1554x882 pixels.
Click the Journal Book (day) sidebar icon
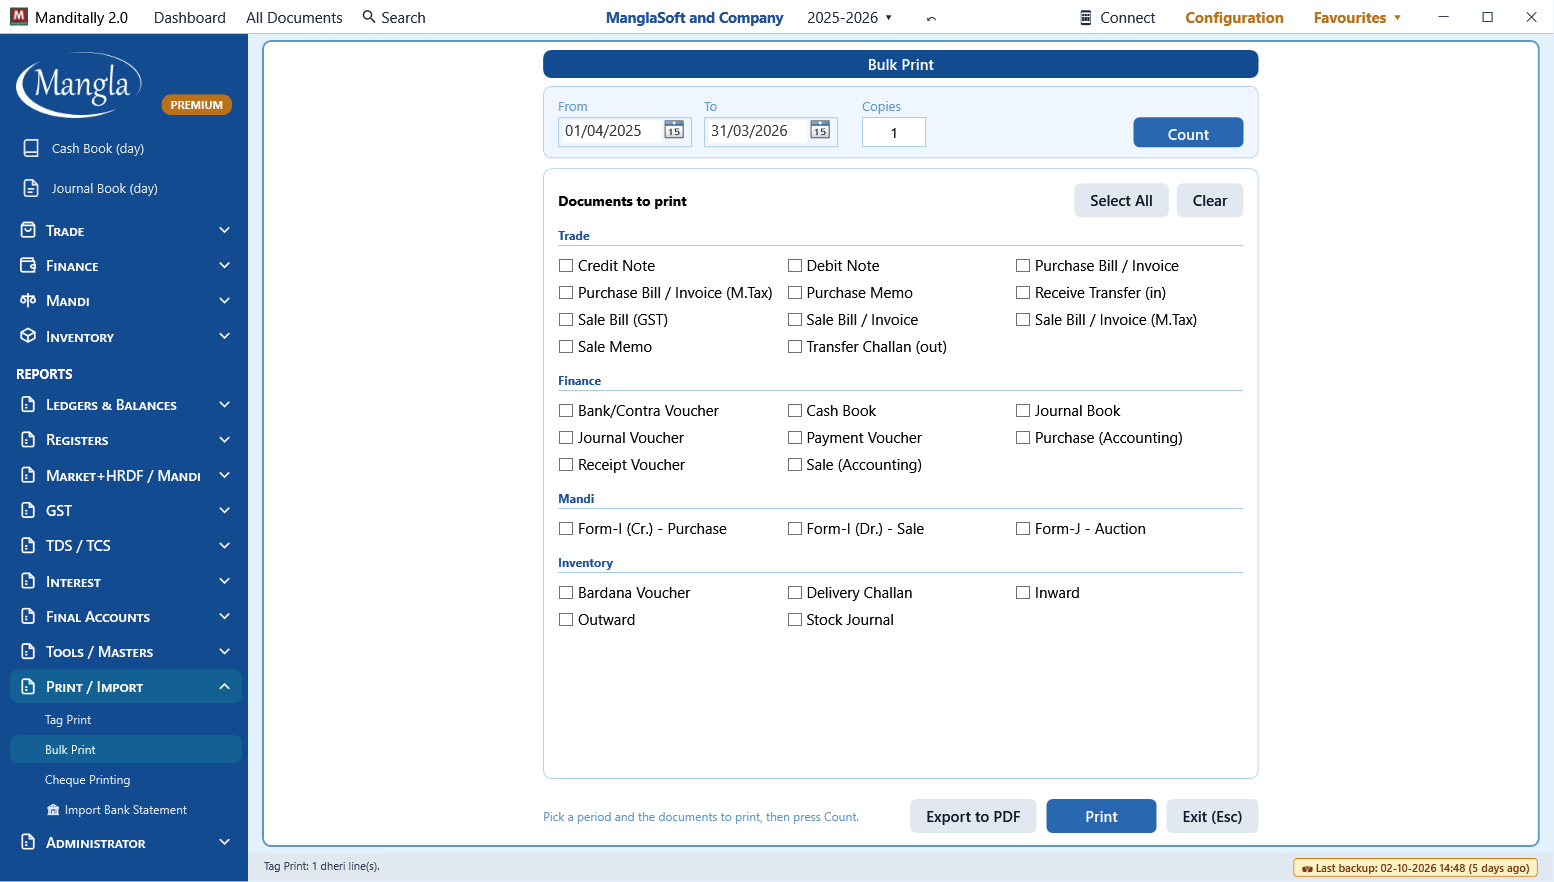point(31,188)
